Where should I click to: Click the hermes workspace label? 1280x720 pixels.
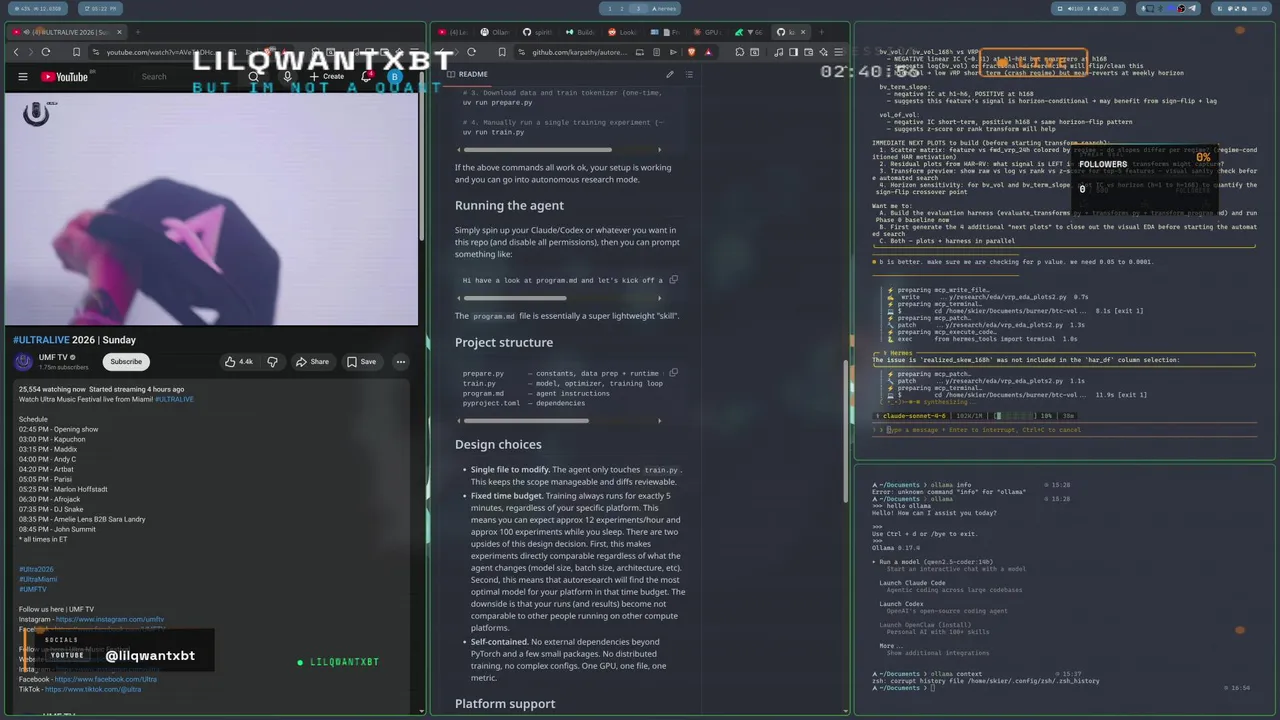[x=664, y=8]
